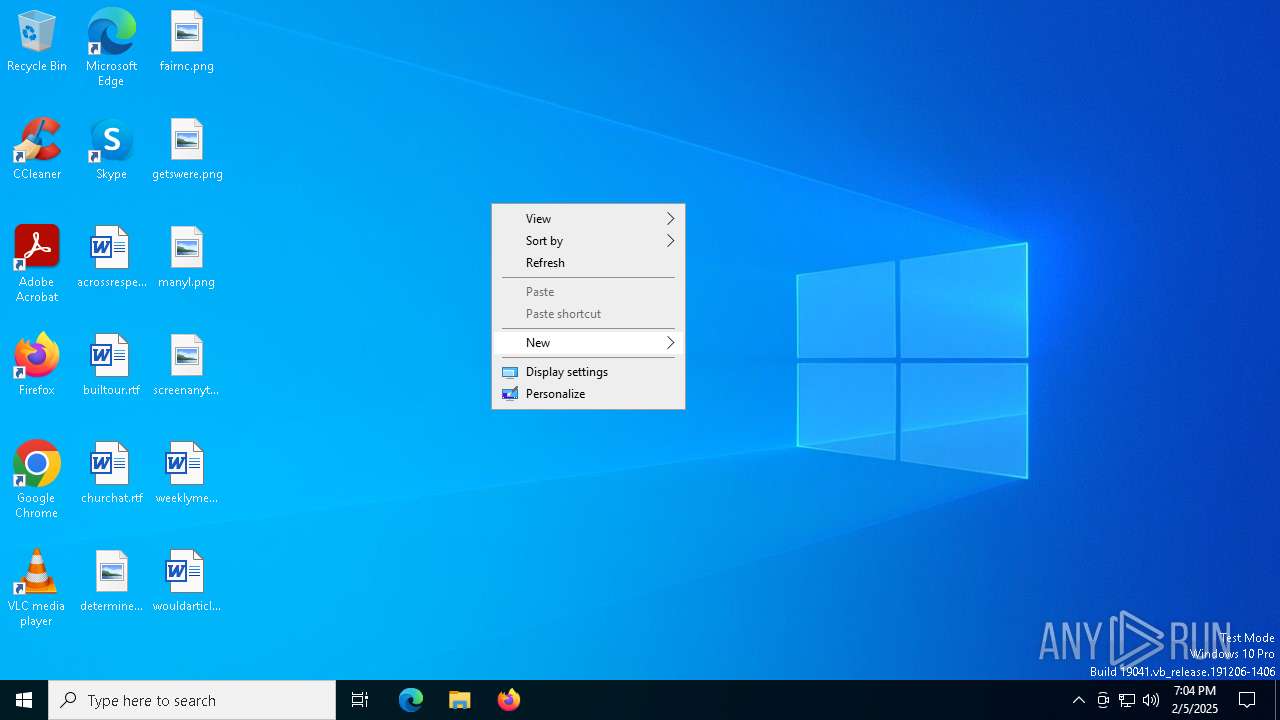Screen dimensions: 1280x720
Task: Click the meet now tray icon
Action: click(1103, 700)
